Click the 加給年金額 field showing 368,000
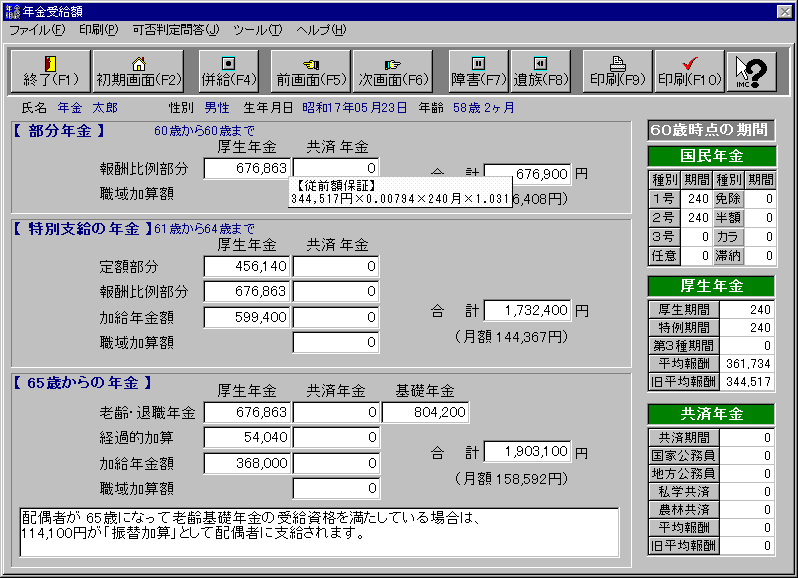The width and height of the screenshot is (798, 578). click(x=247, y=463)
